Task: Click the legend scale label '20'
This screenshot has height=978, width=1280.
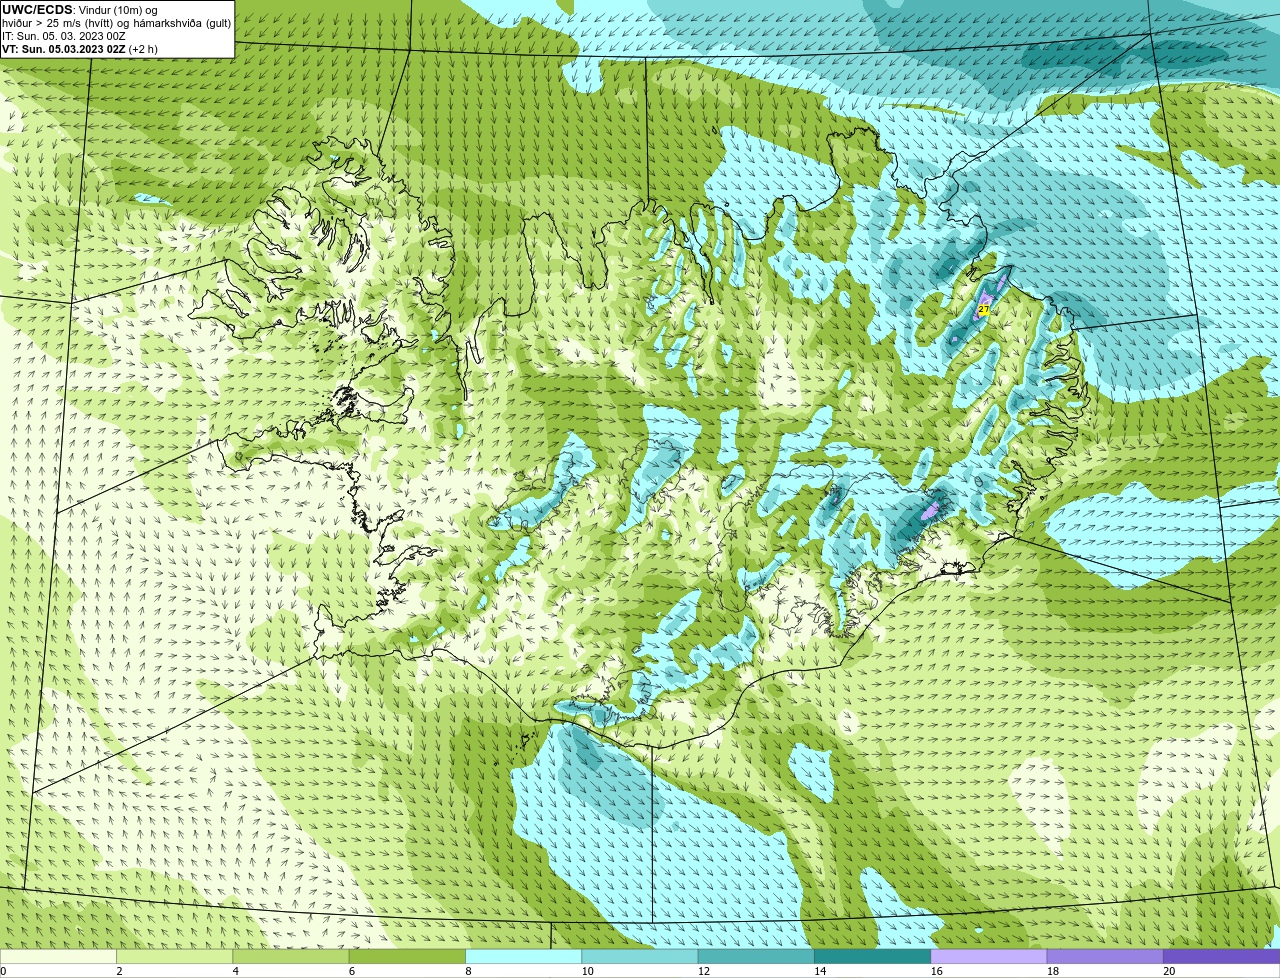Action: point(1169,971)
